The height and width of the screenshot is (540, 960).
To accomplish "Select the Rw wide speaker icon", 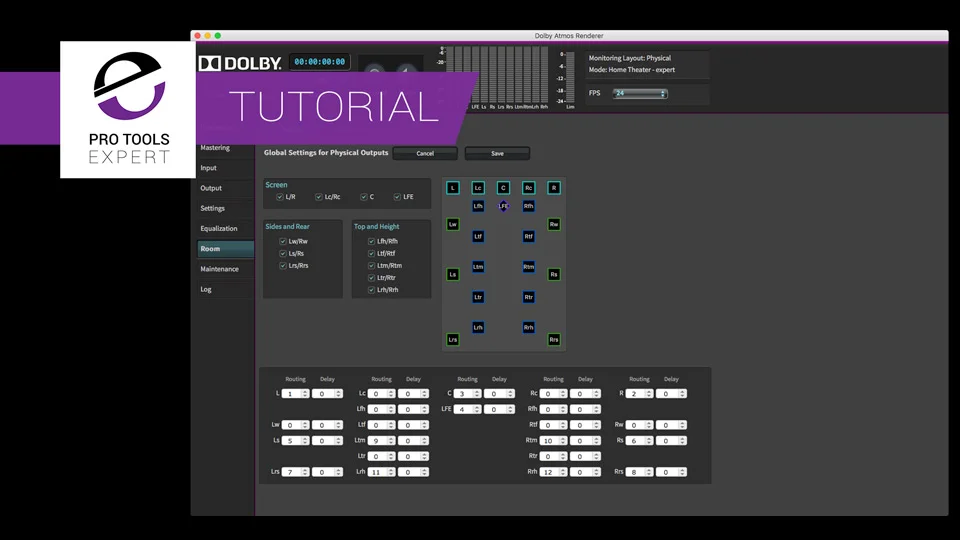I will [553, 224].
